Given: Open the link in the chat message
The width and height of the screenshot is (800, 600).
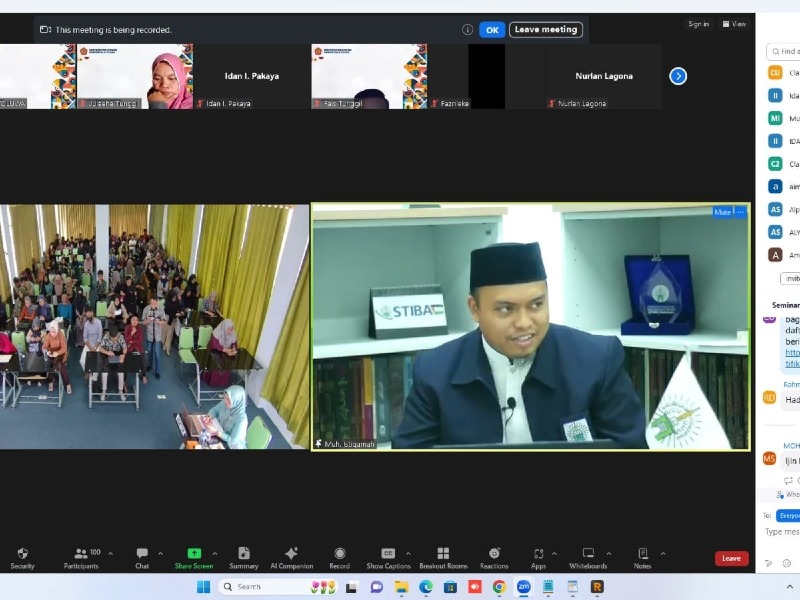Looking at the screenshot, I should tap(792, 358).
